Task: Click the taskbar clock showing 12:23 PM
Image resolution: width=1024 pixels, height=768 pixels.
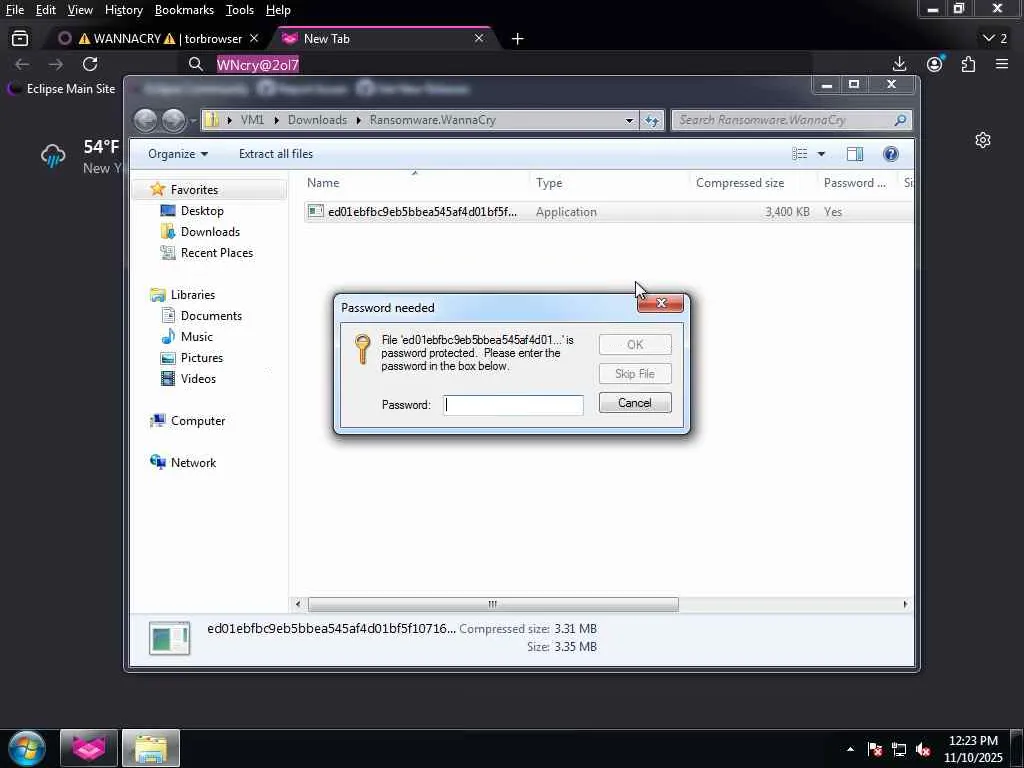Action: coord(973,749)
